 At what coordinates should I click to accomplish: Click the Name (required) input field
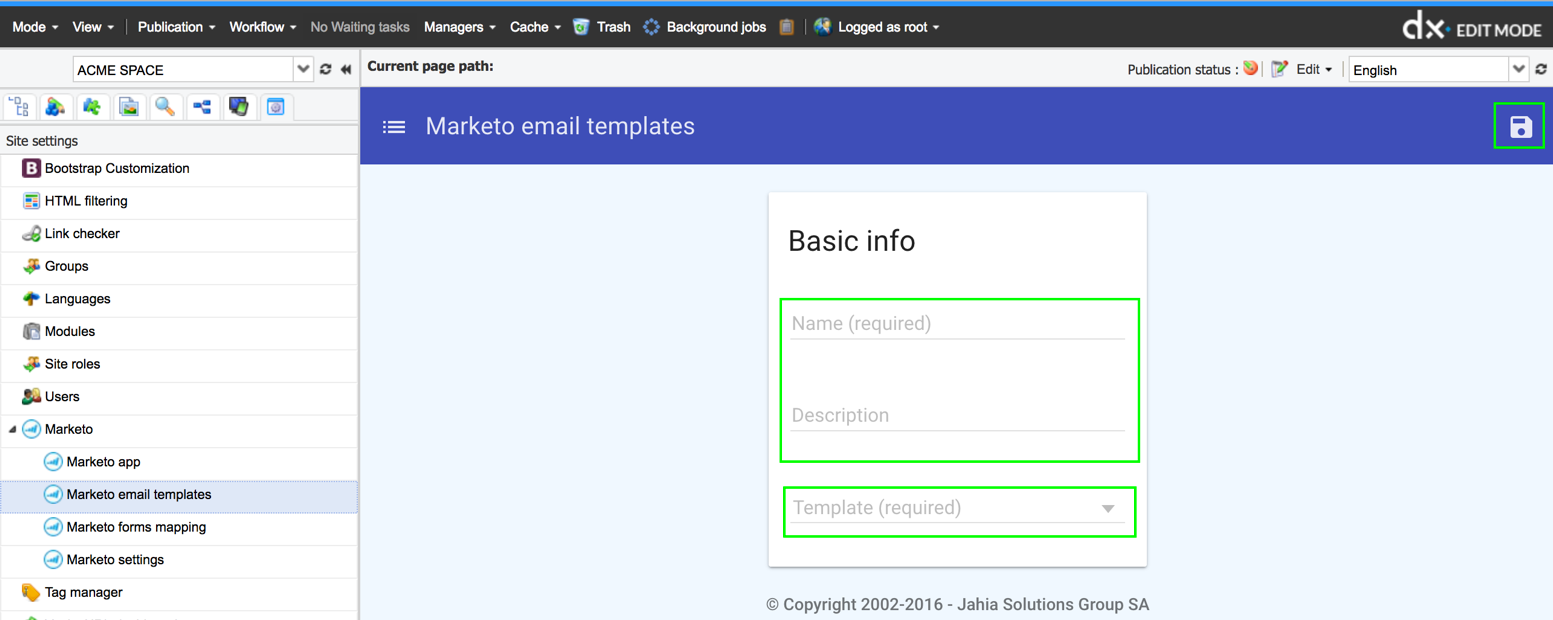(957, 324)
